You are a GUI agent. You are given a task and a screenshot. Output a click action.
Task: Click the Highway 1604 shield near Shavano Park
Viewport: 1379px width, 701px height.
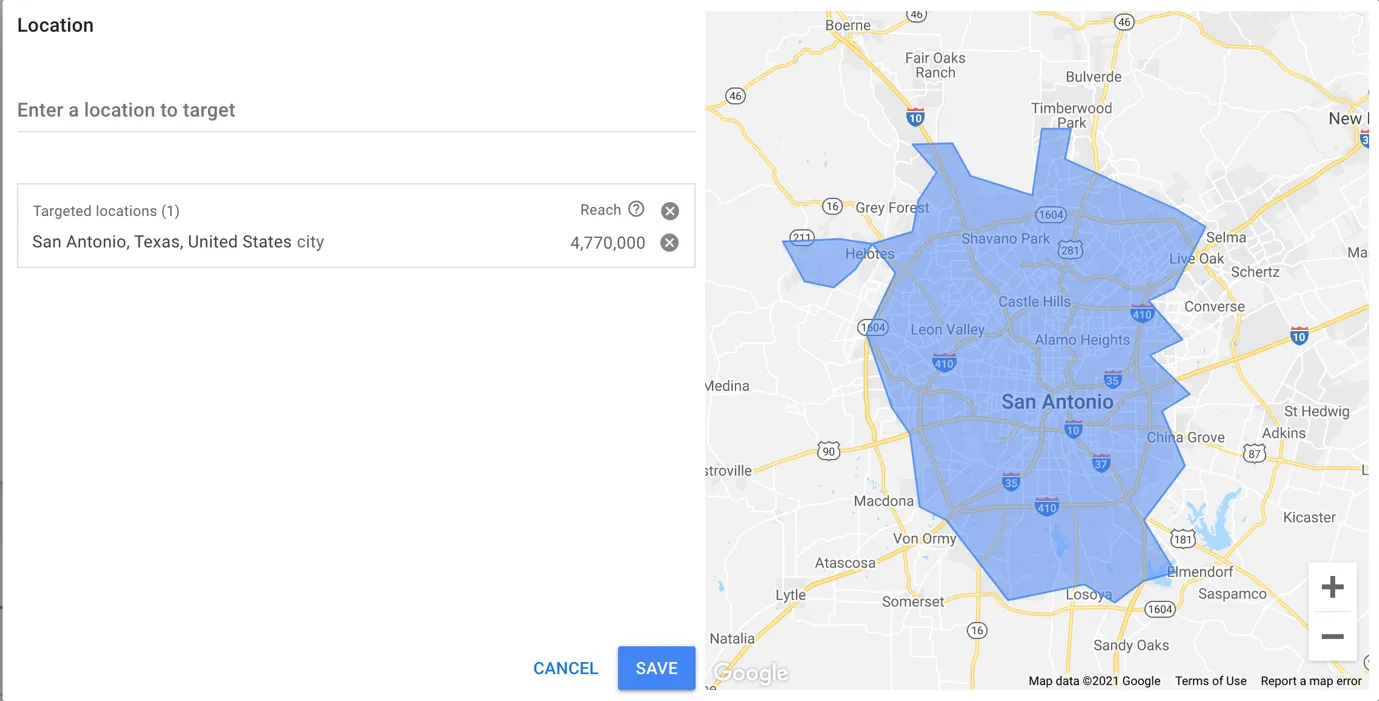[x=1050, y=214]
